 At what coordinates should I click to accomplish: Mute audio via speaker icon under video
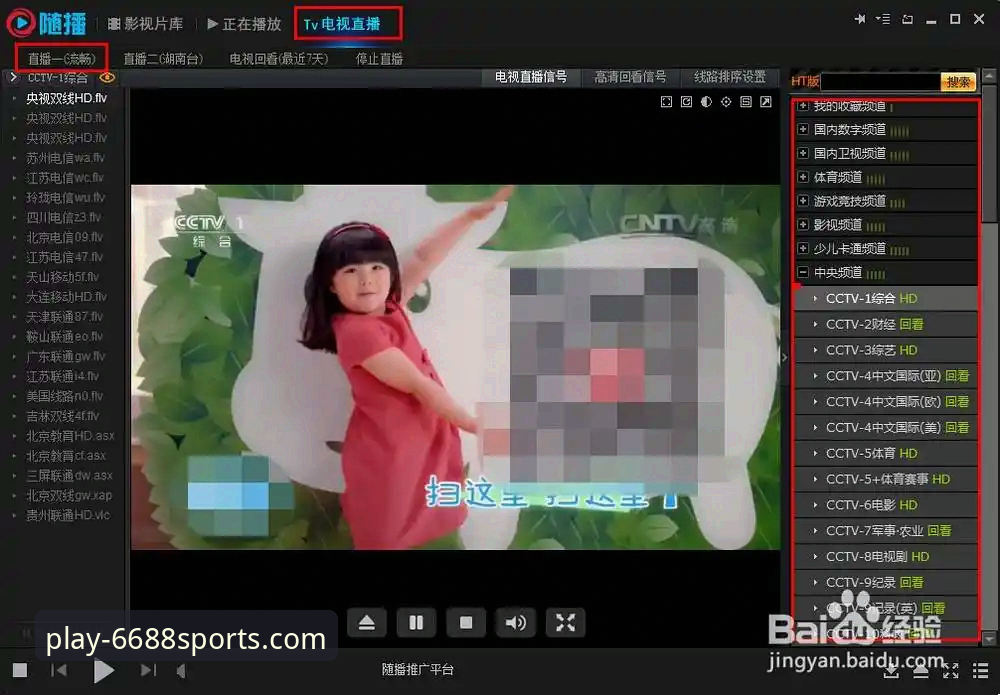click(x=515, y=622)
